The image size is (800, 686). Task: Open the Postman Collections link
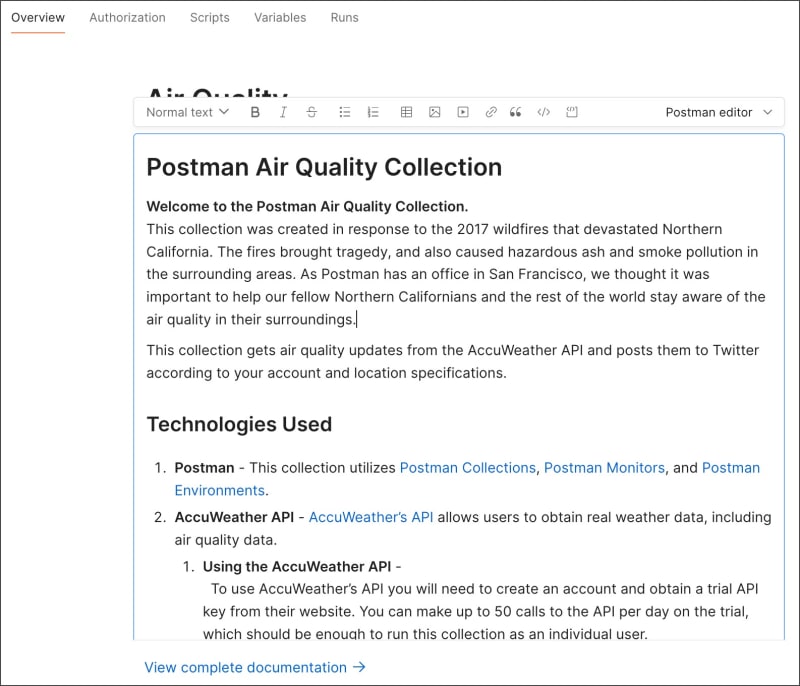pos(467,468)
